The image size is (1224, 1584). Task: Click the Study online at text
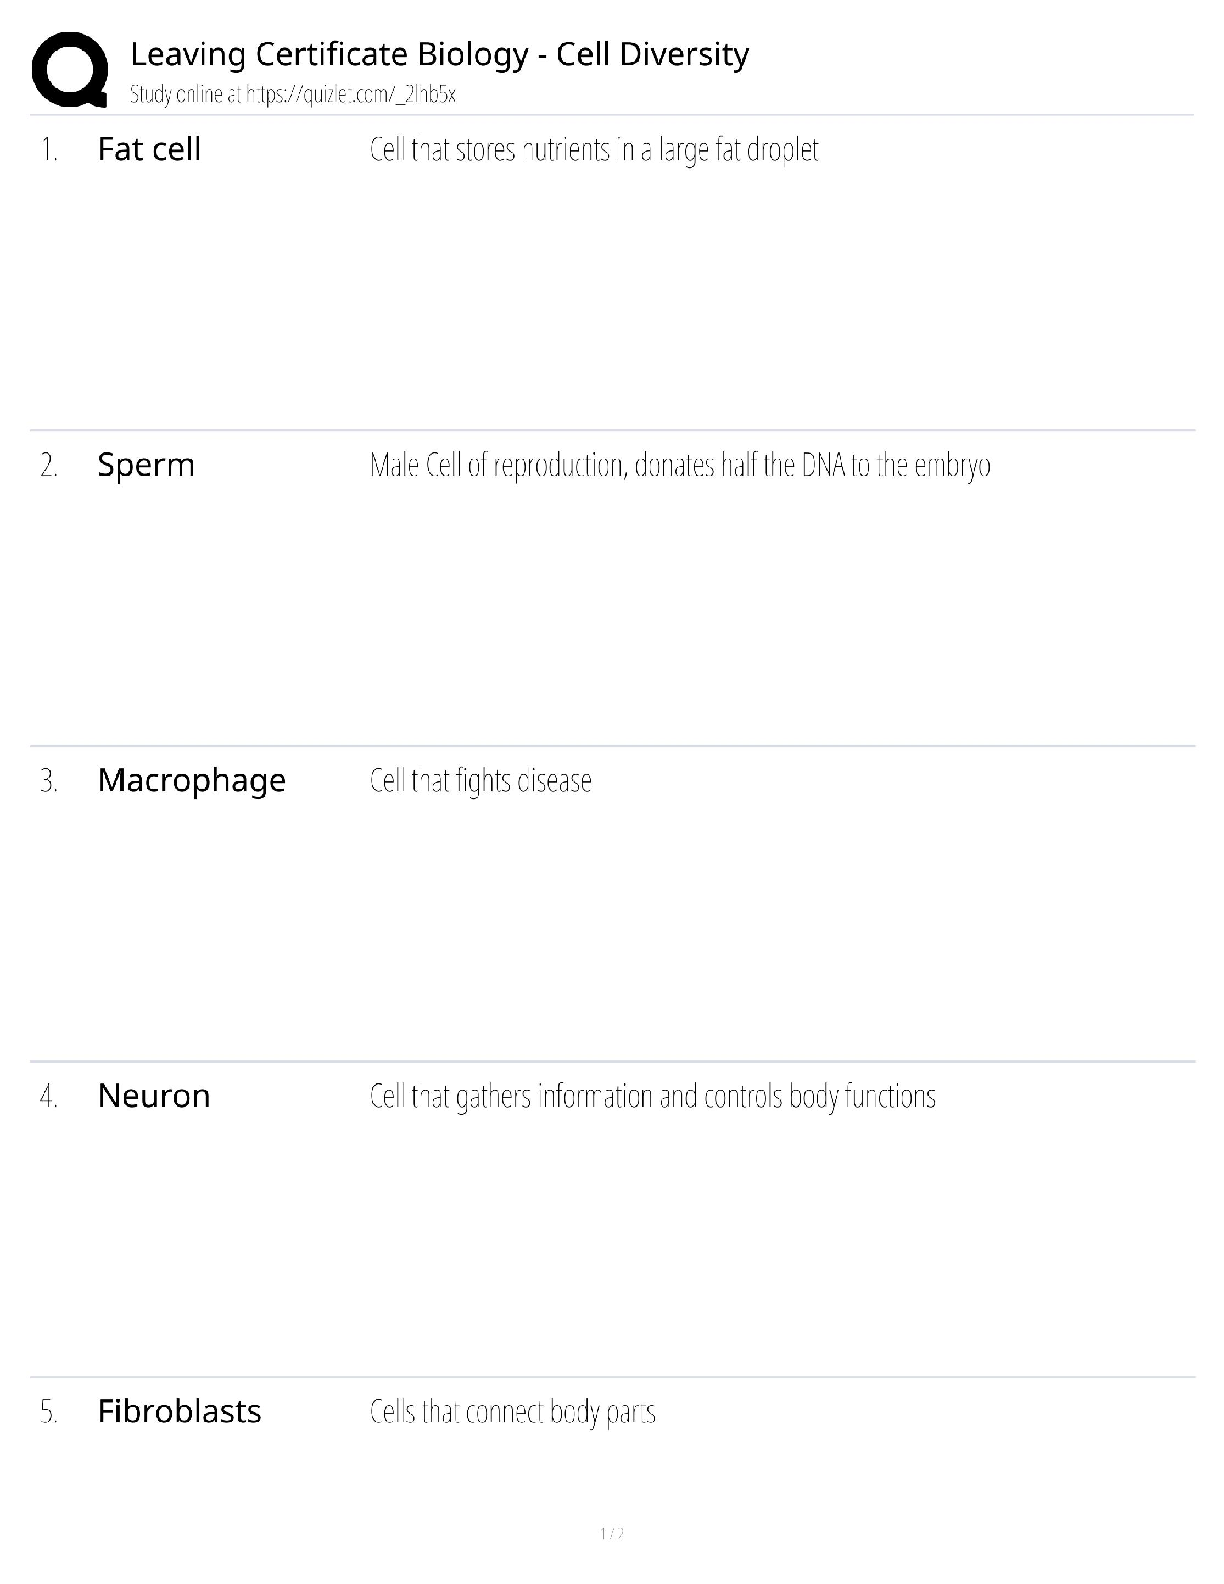pyautogui.click(x=186, y=95)
